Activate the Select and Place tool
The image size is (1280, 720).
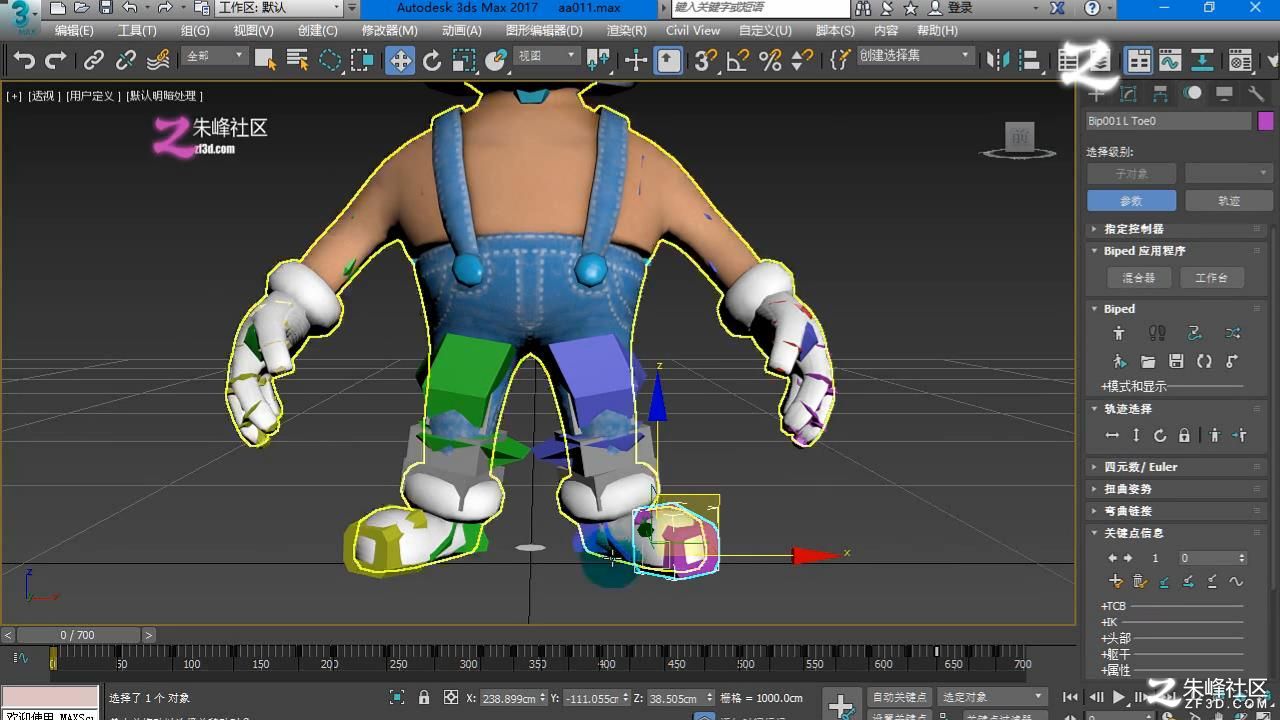click(496, 61)
